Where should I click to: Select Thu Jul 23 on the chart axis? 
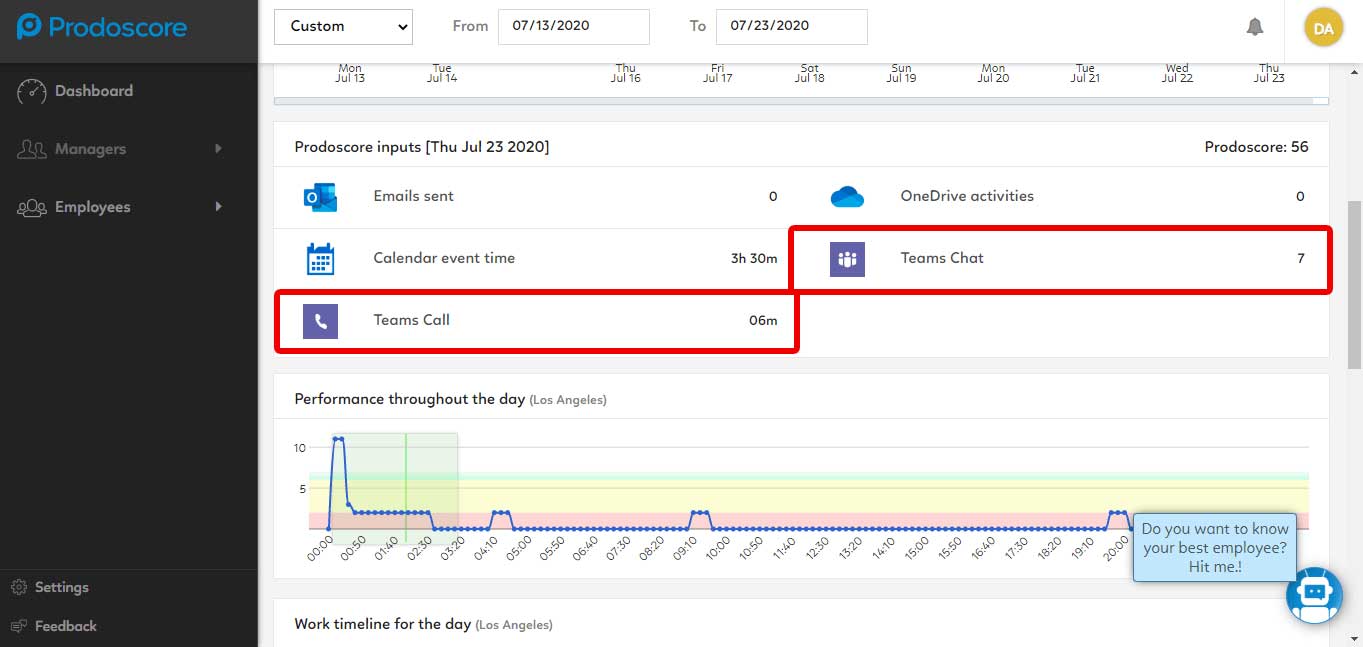pyautogui.click(x=1269, y=73)
